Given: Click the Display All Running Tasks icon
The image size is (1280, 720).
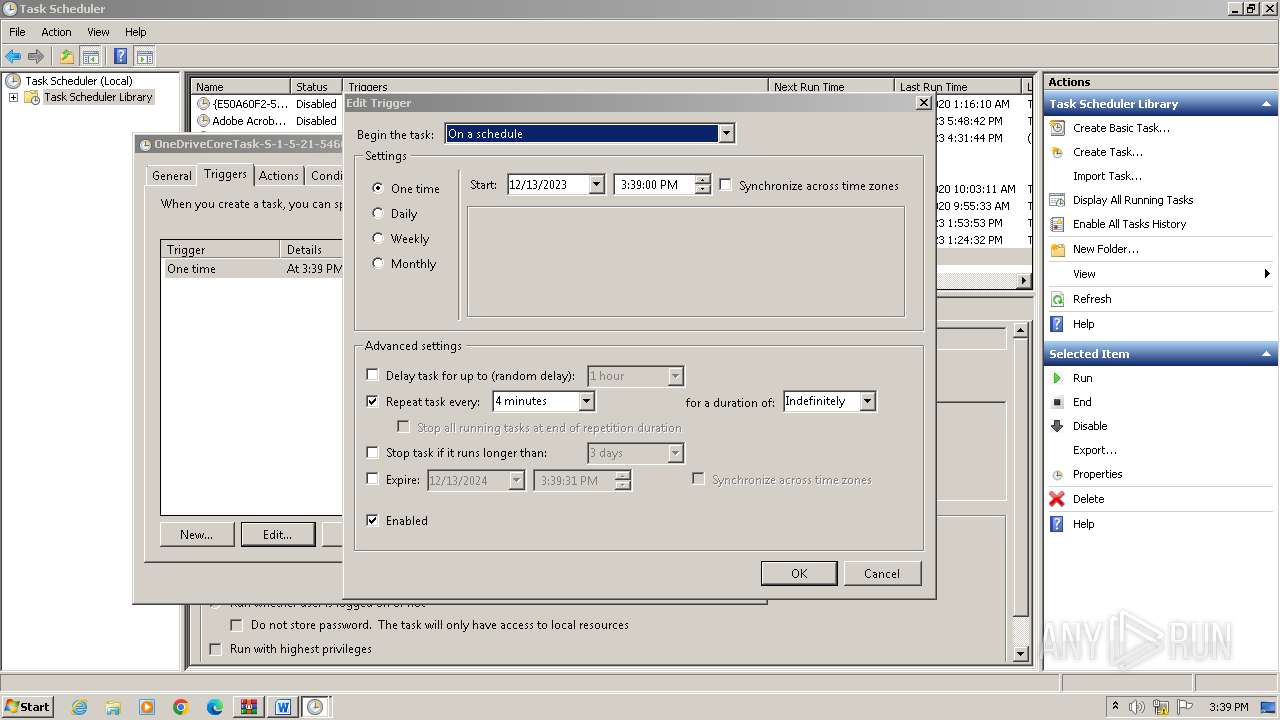Looking at the screenshot, I should pos(1057,200).
